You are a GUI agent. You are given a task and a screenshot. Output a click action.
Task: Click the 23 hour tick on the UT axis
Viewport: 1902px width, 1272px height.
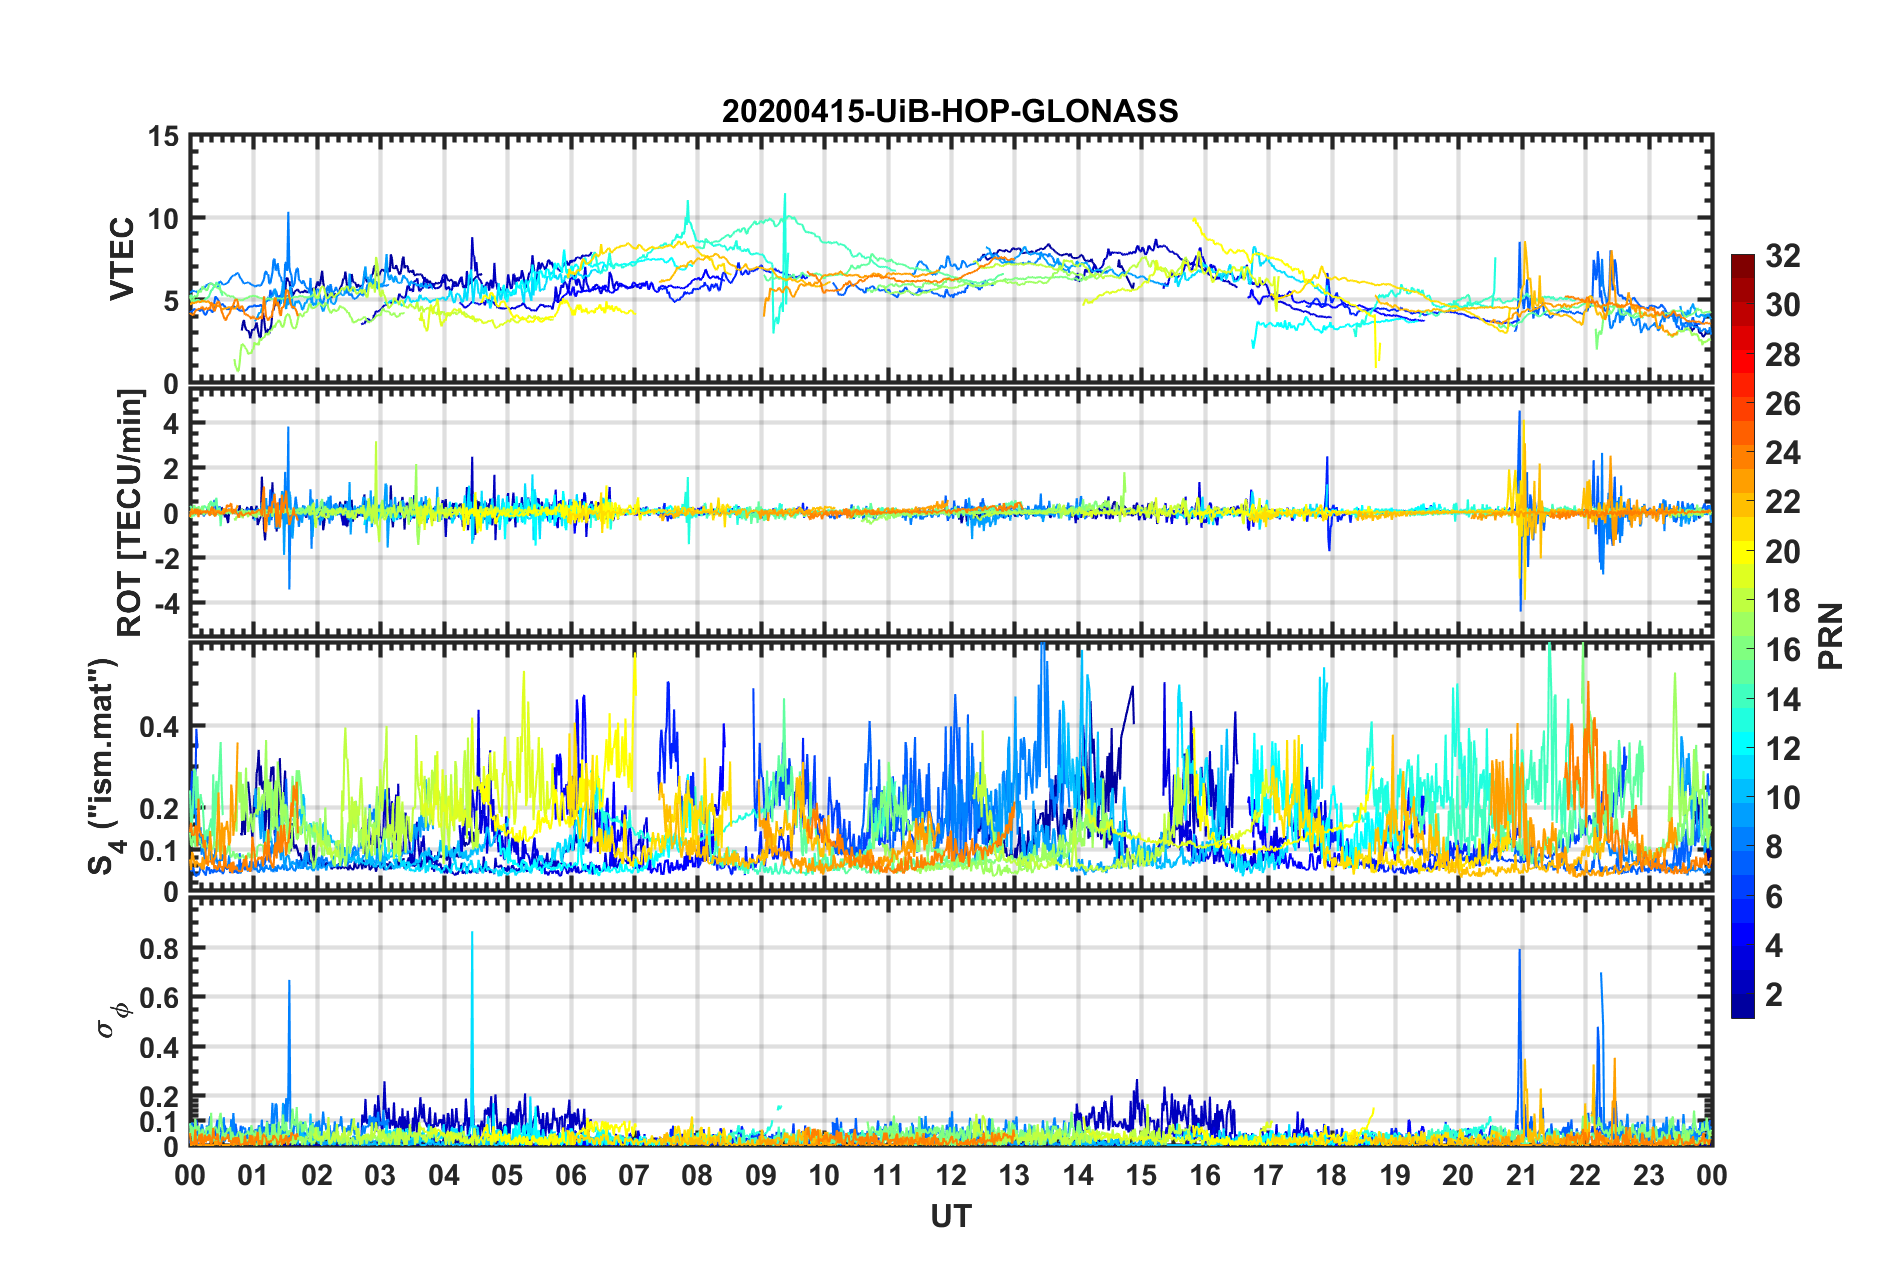click(x=1649, y=1175)
